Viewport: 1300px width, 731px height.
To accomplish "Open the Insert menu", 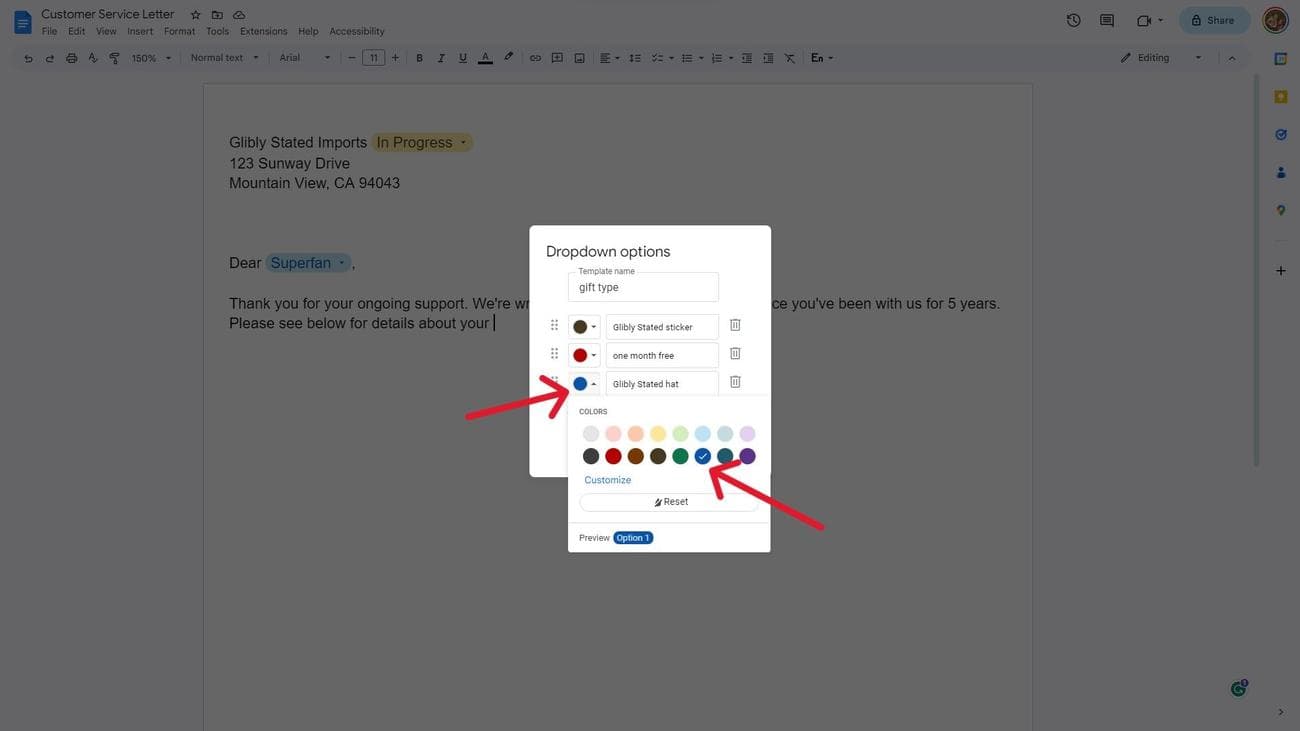I will (x=140, y=31).
